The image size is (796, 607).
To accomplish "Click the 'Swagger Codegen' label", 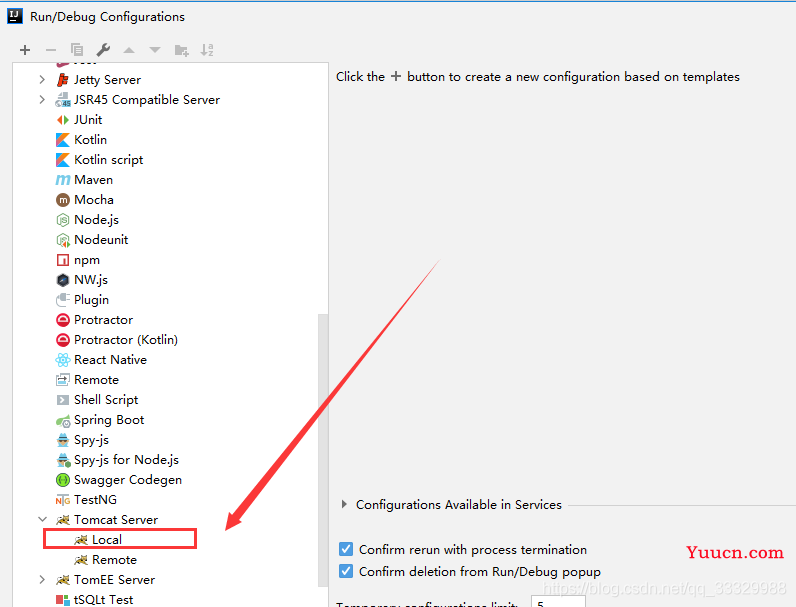I will pyautogui.click(x=127, y=480).
